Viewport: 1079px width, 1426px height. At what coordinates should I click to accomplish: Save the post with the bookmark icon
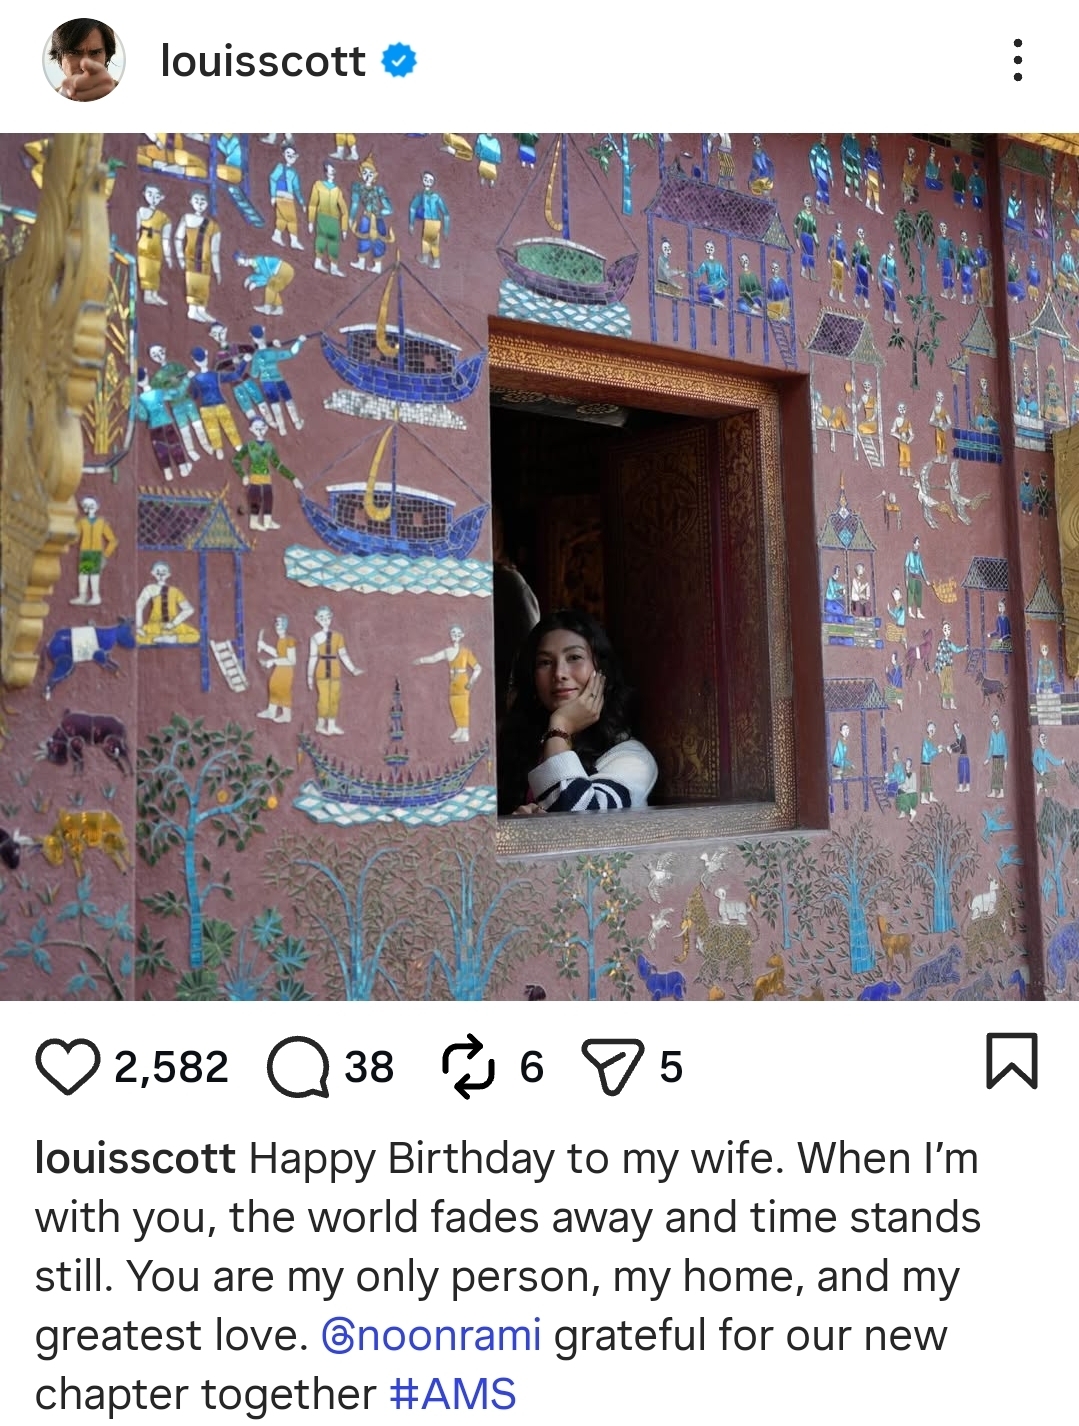pos(1012,1061)
